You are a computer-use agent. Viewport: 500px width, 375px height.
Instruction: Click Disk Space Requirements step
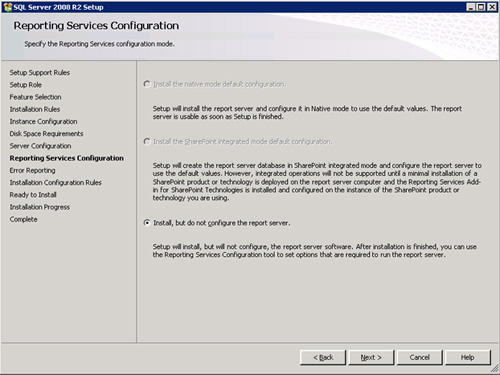coord(46,134)
